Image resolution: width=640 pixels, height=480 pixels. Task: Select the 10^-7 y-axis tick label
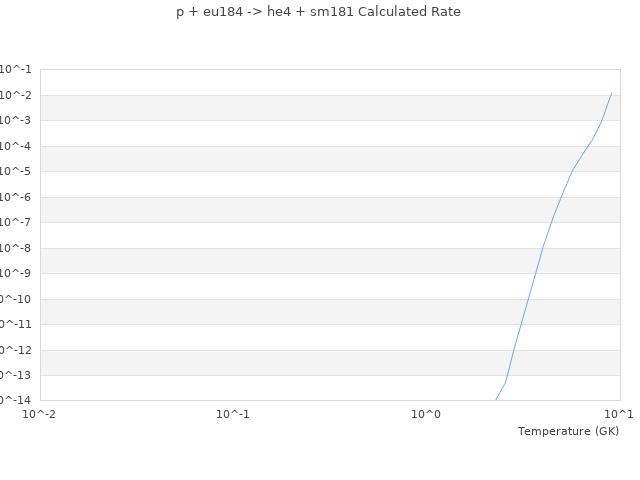click(15, 222)
